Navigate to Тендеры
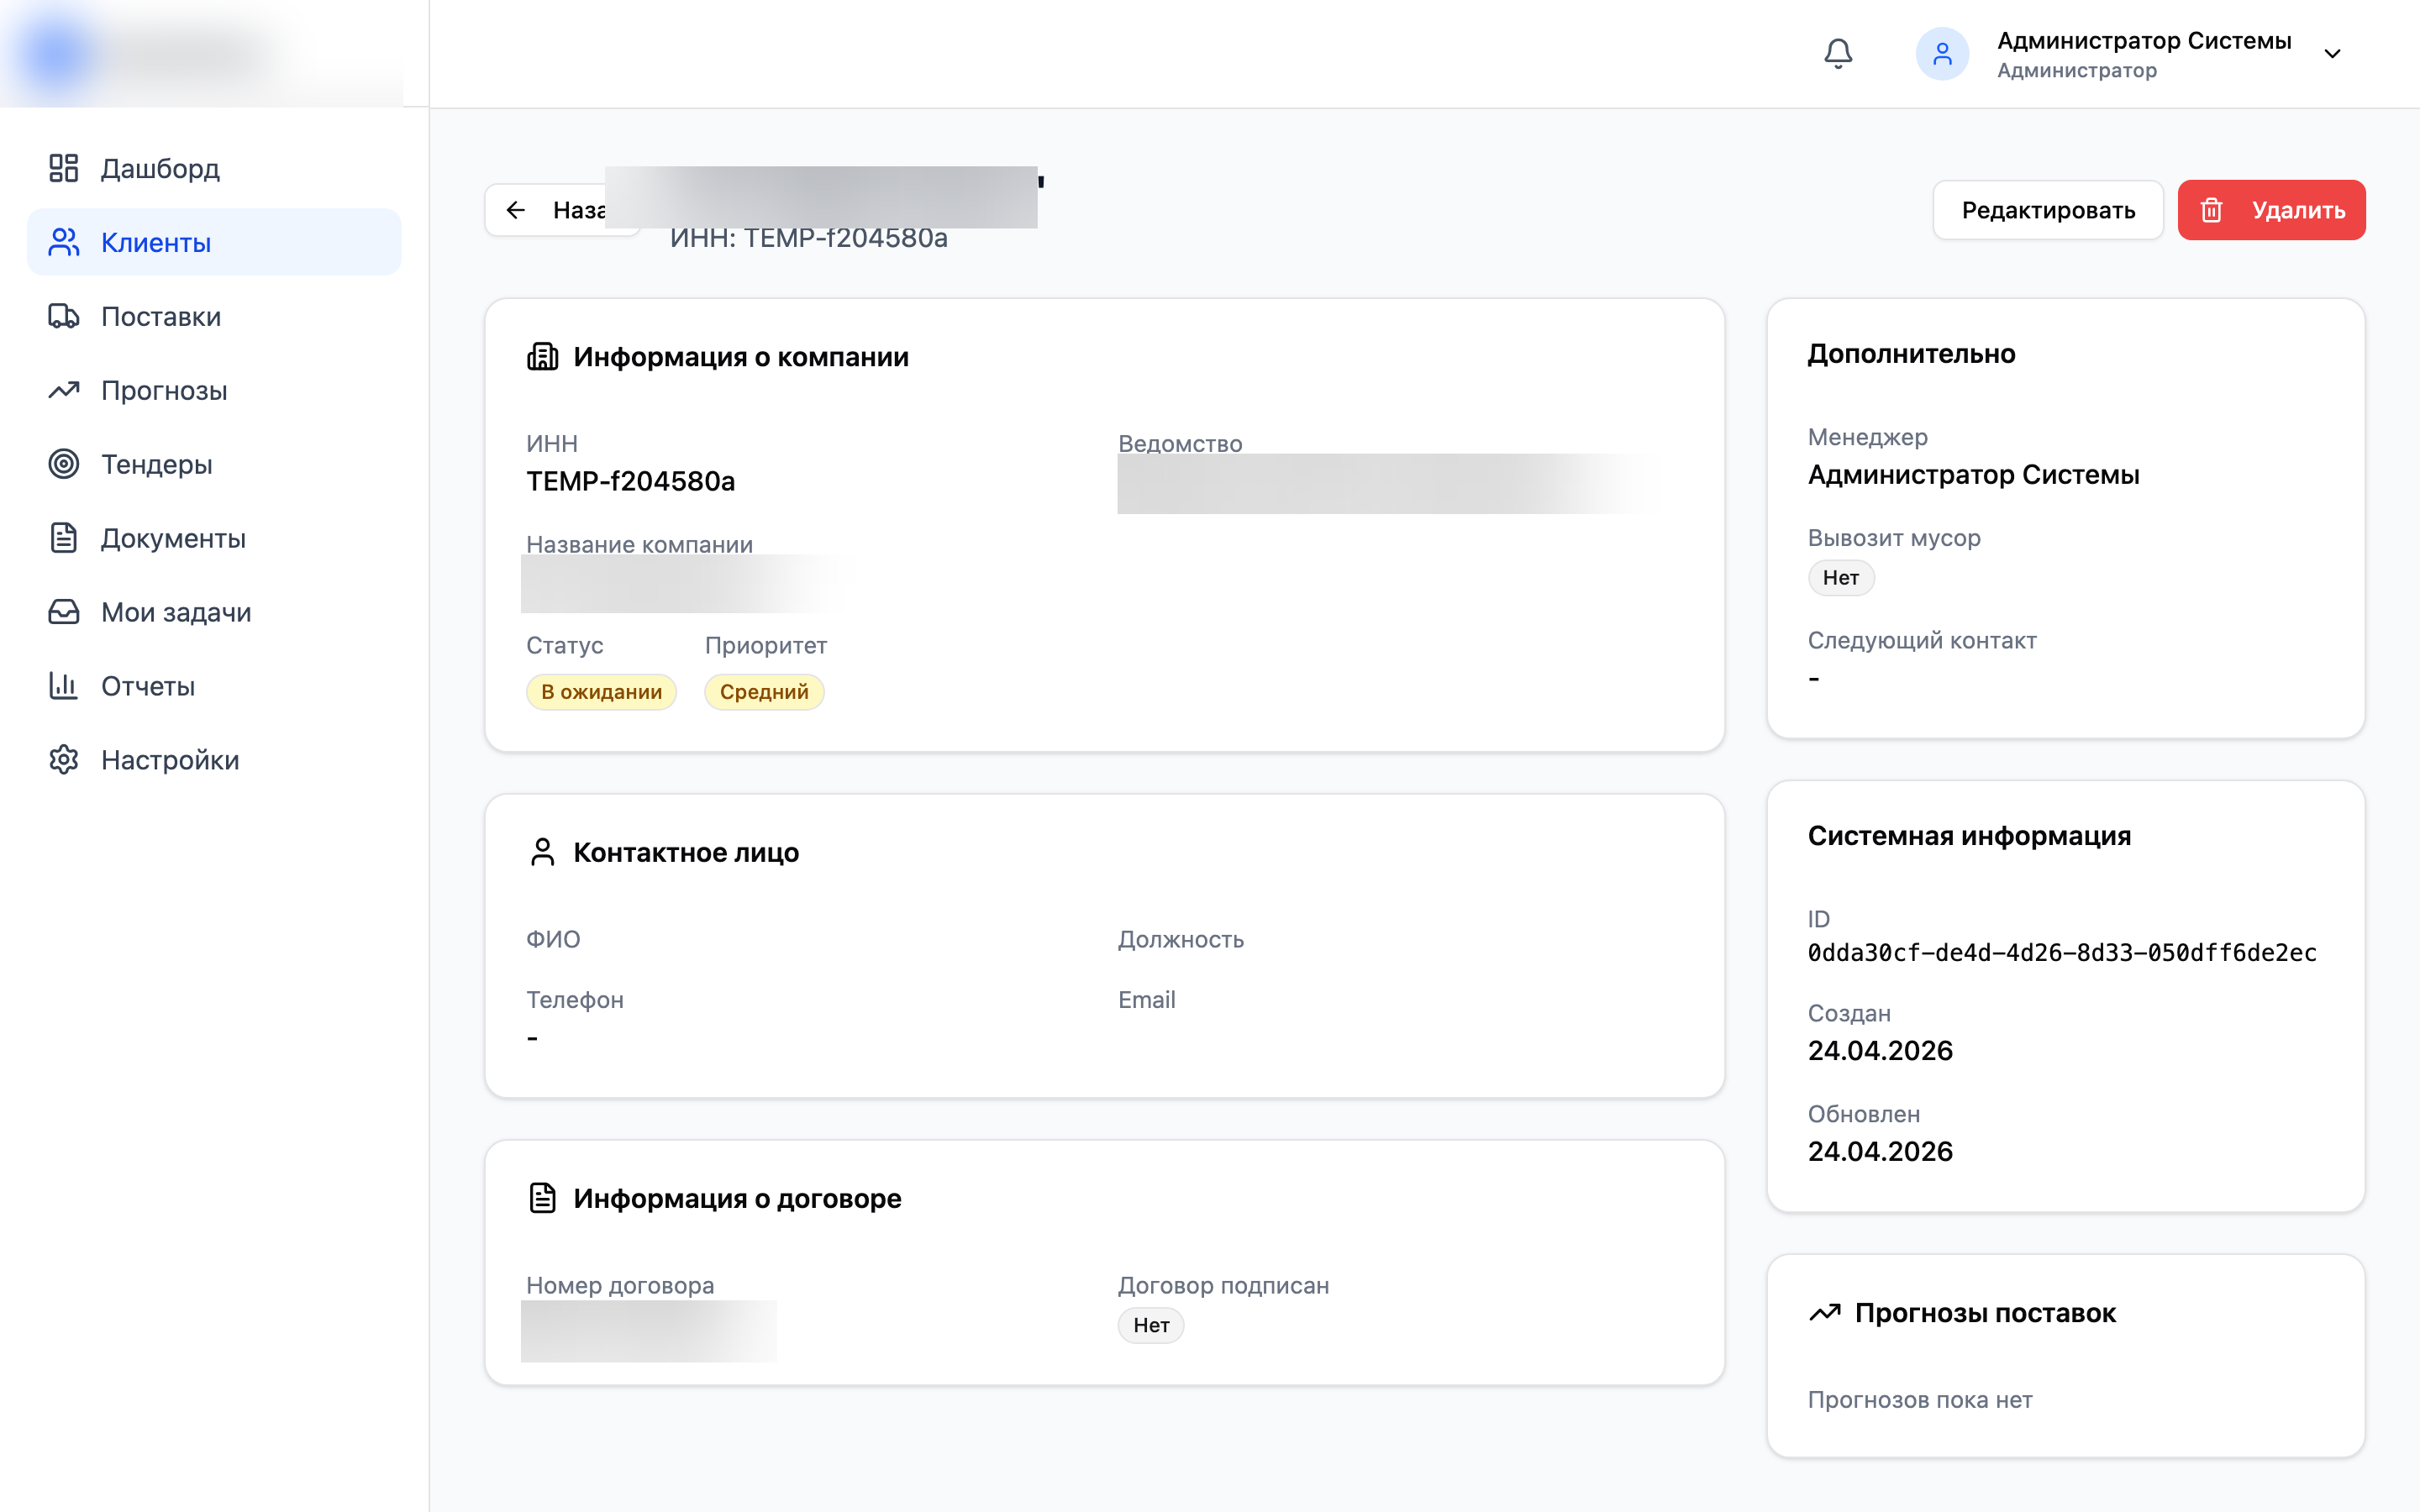 coord(214,464)
